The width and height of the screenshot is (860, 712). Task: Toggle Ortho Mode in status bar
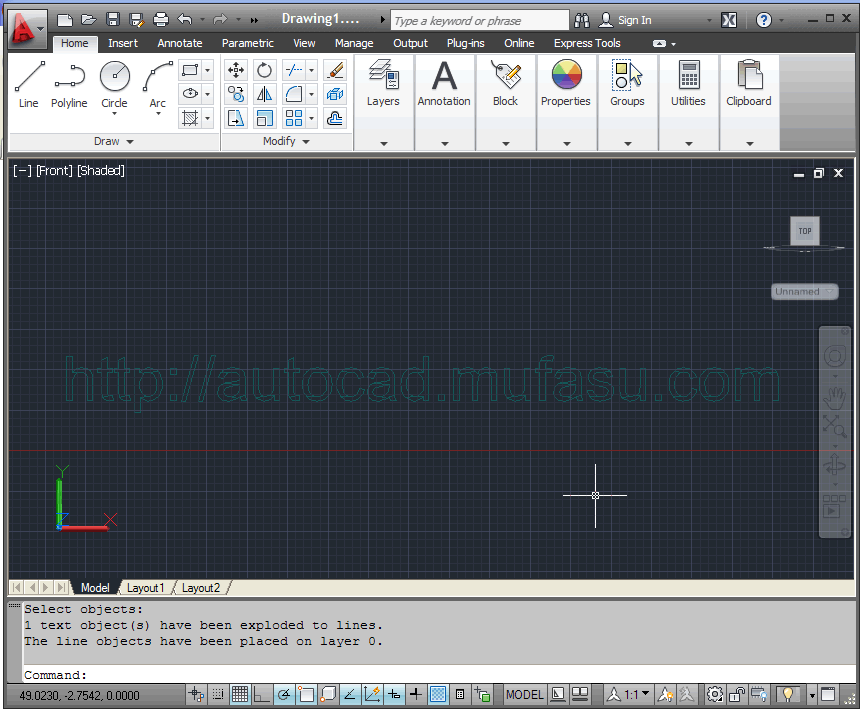(x=262, y=695)
